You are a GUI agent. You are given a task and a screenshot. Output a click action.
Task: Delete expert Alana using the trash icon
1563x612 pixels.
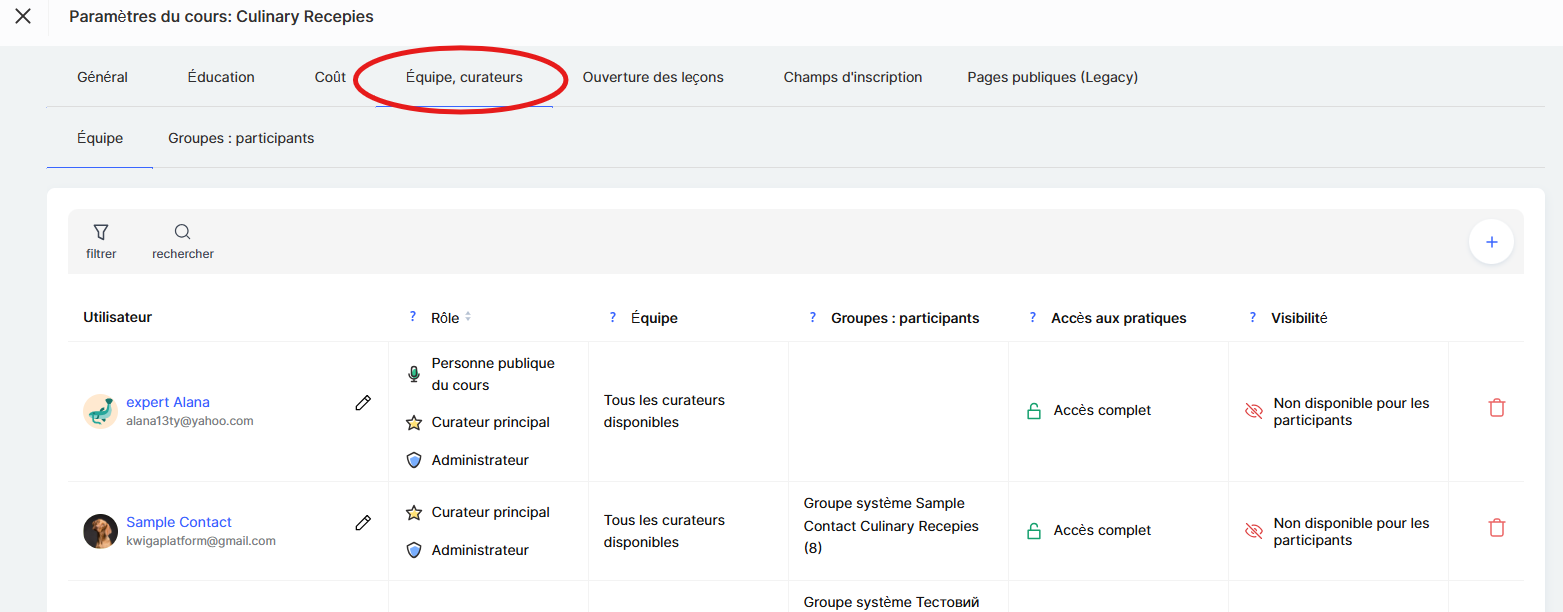[1496, 408]
